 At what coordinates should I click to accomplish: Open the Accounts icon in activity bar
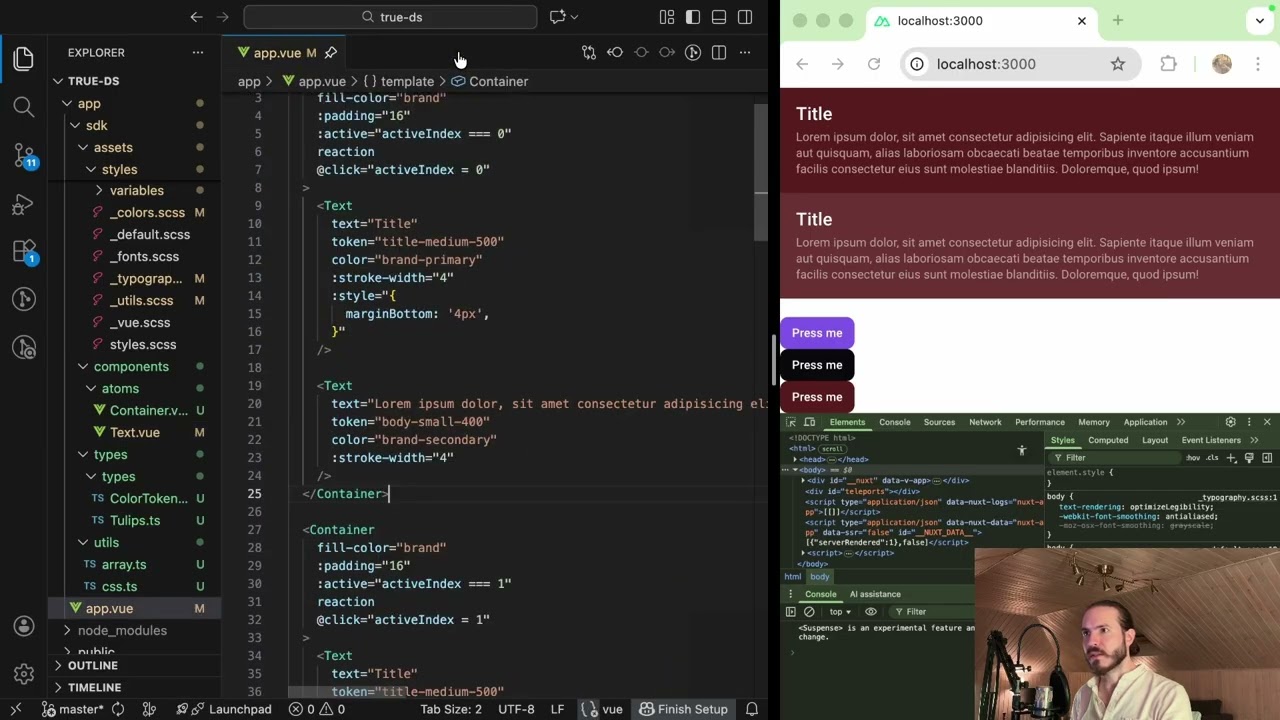(x=24, y=626)
